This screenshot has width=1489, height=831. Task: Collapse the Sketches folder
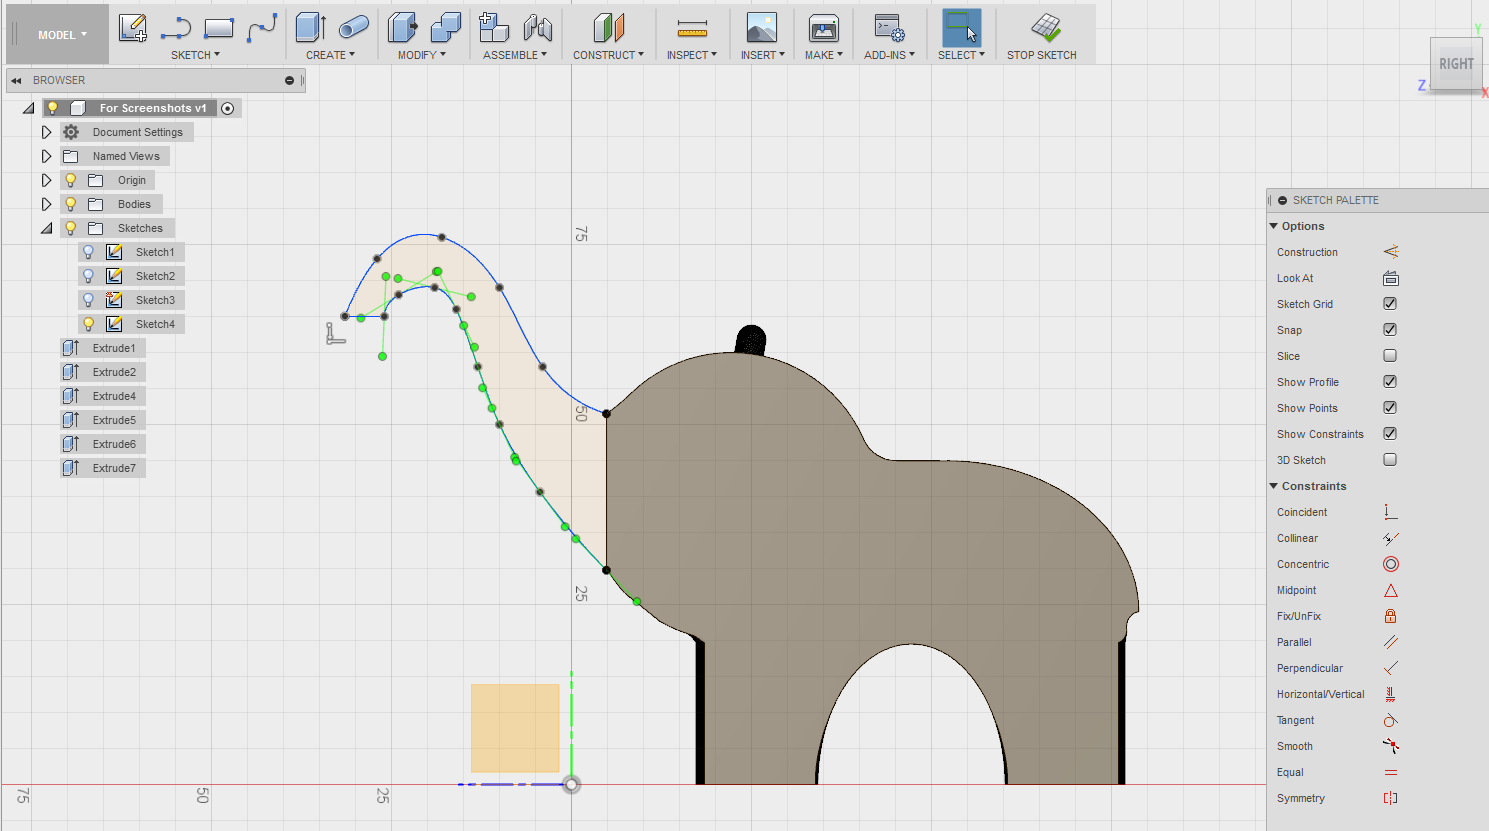click(x=46, y=228)
